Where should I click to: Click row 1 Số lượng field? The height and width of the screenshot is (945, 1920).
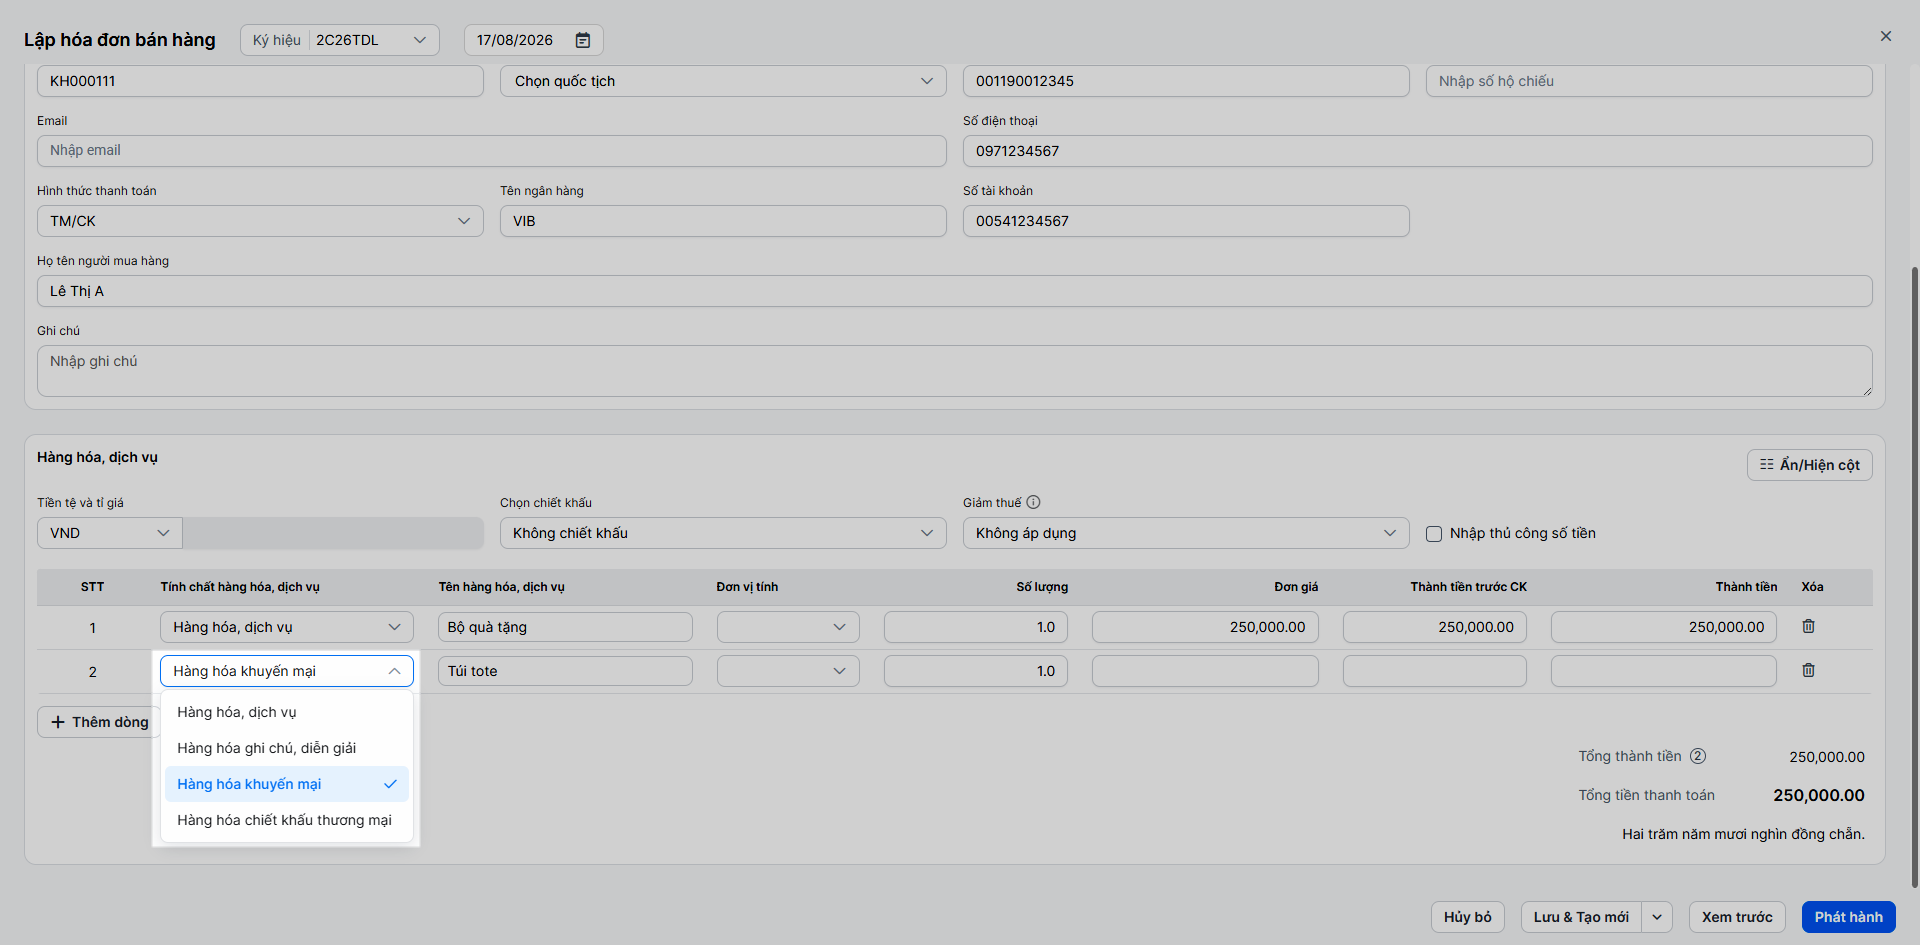tap(976, 627)
